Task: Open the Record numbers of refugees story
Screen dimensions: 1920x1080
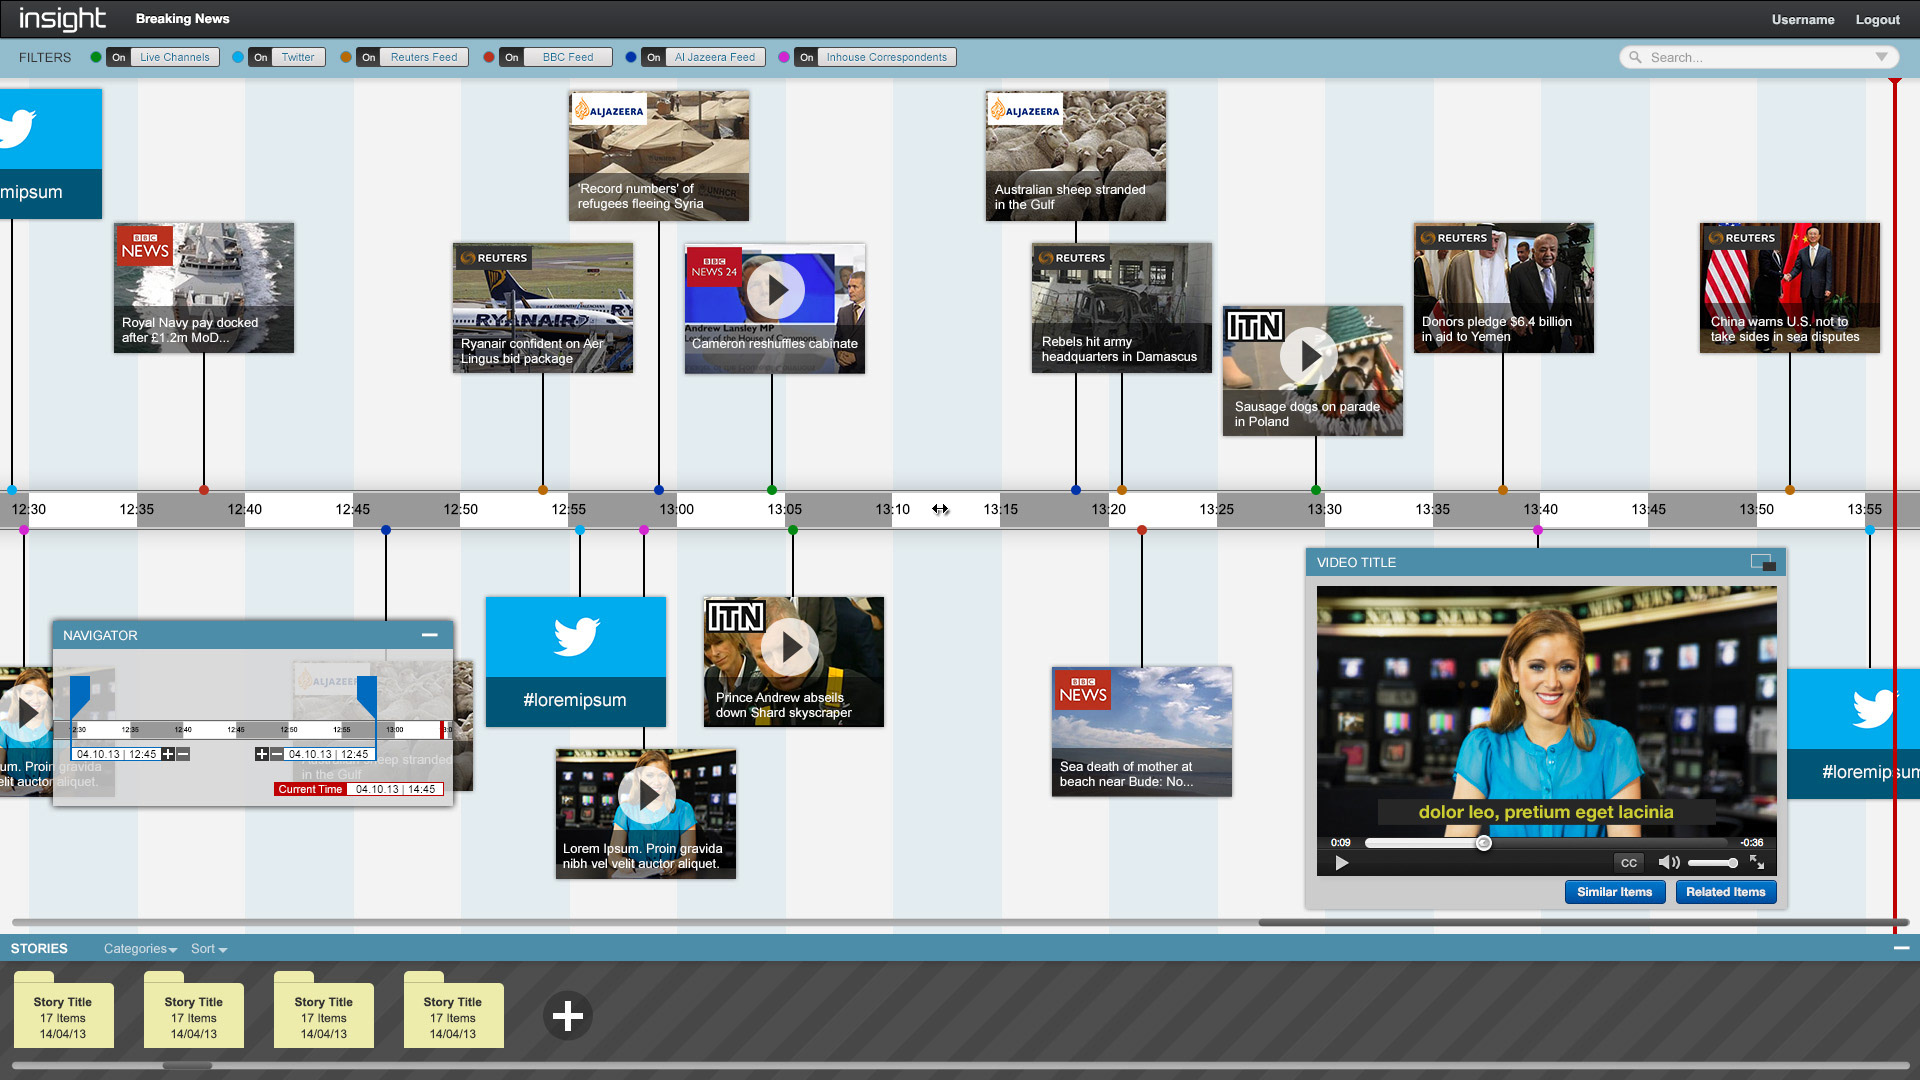Action: pyautogui.click(x=659, y=155)
